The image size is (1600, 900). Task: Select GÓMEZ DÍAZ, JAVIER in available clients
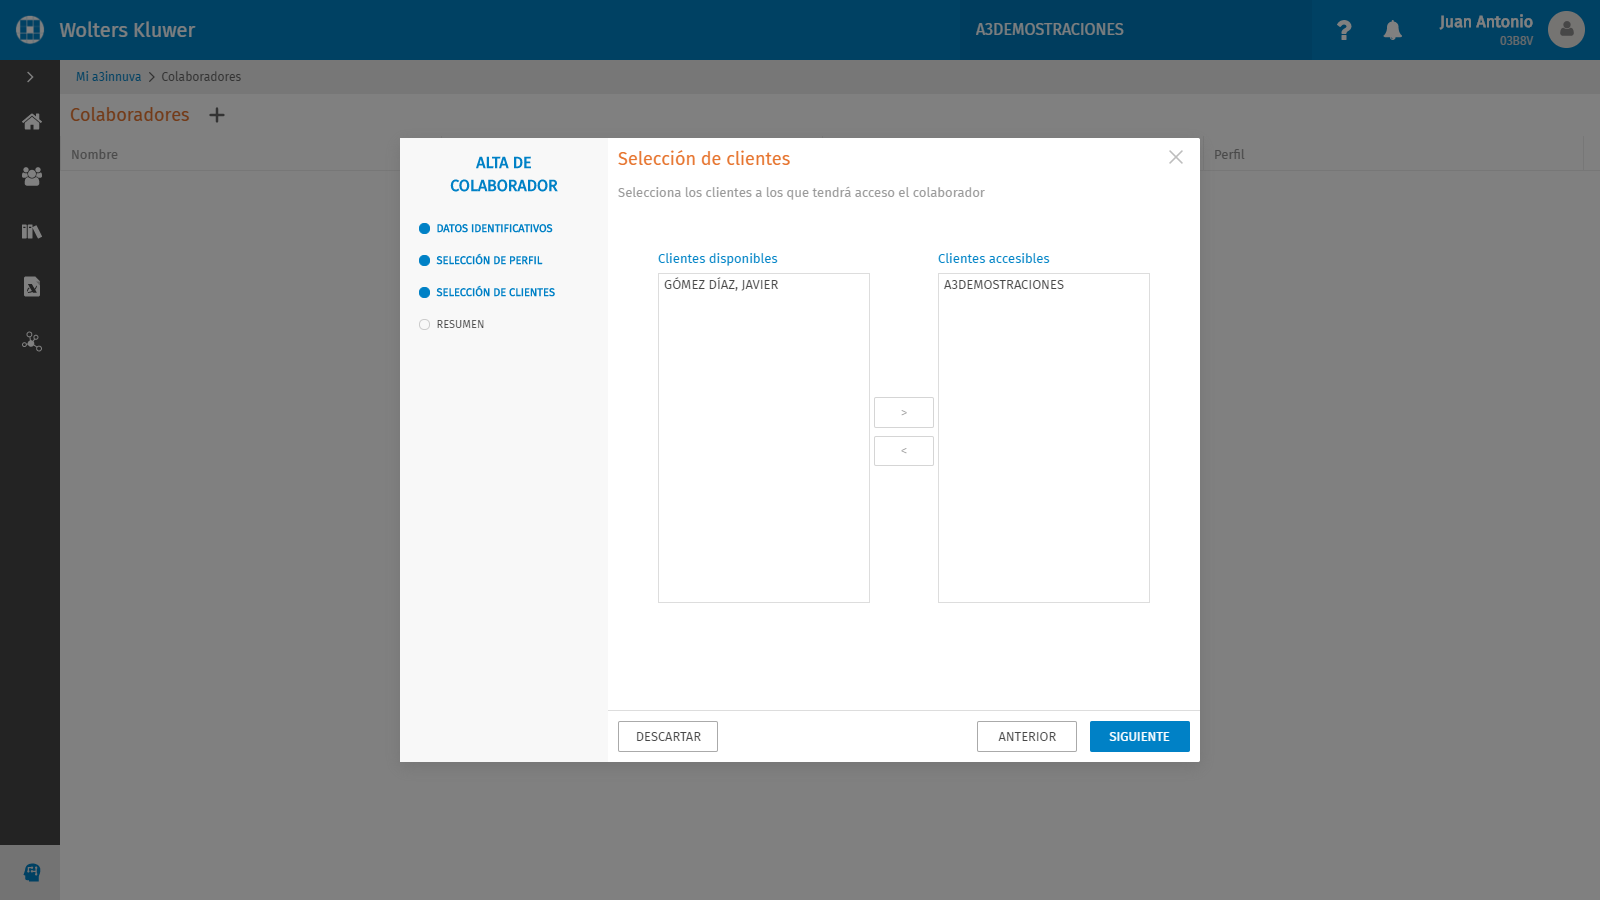tap(764, 285)
